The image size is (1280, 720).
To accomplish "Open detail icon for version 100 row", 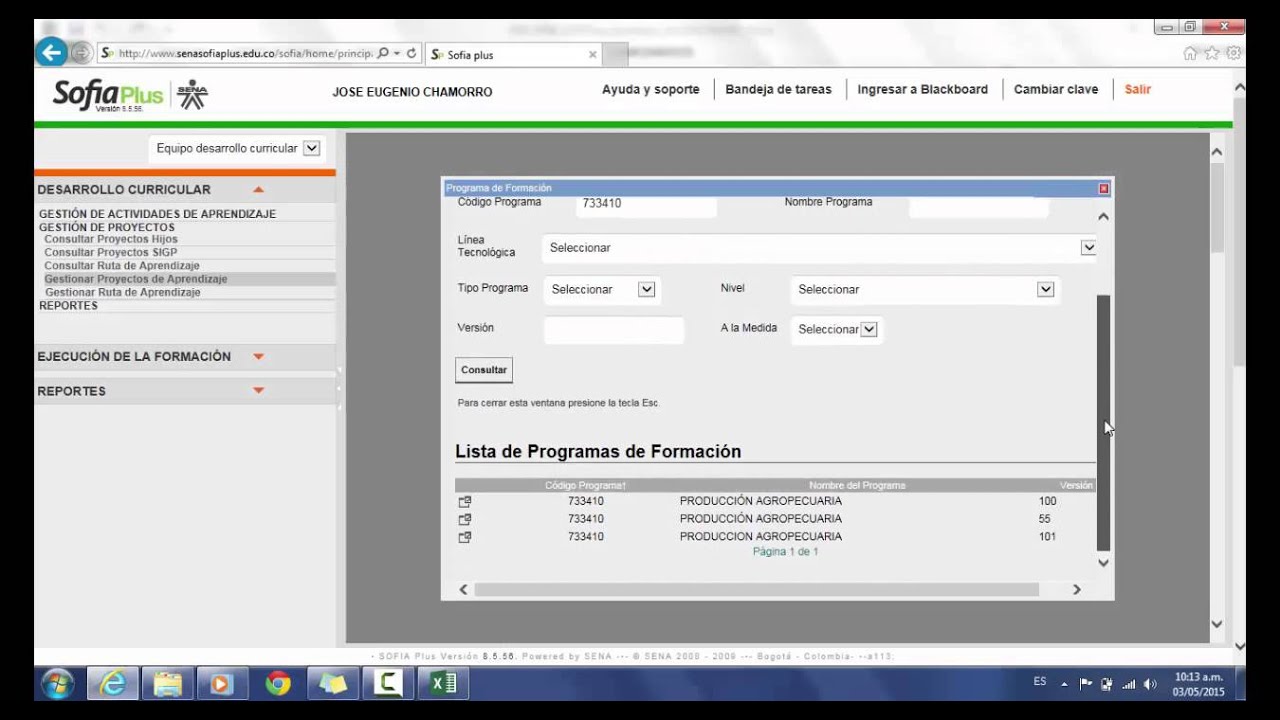I will (x=465, y=501).
